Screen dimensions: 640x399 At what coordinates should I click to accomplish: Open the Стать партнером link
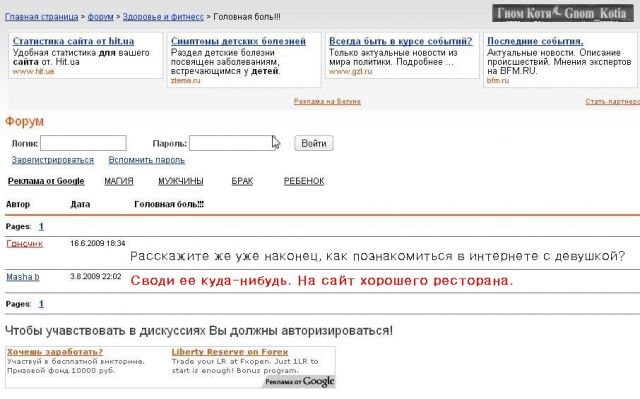612,101
